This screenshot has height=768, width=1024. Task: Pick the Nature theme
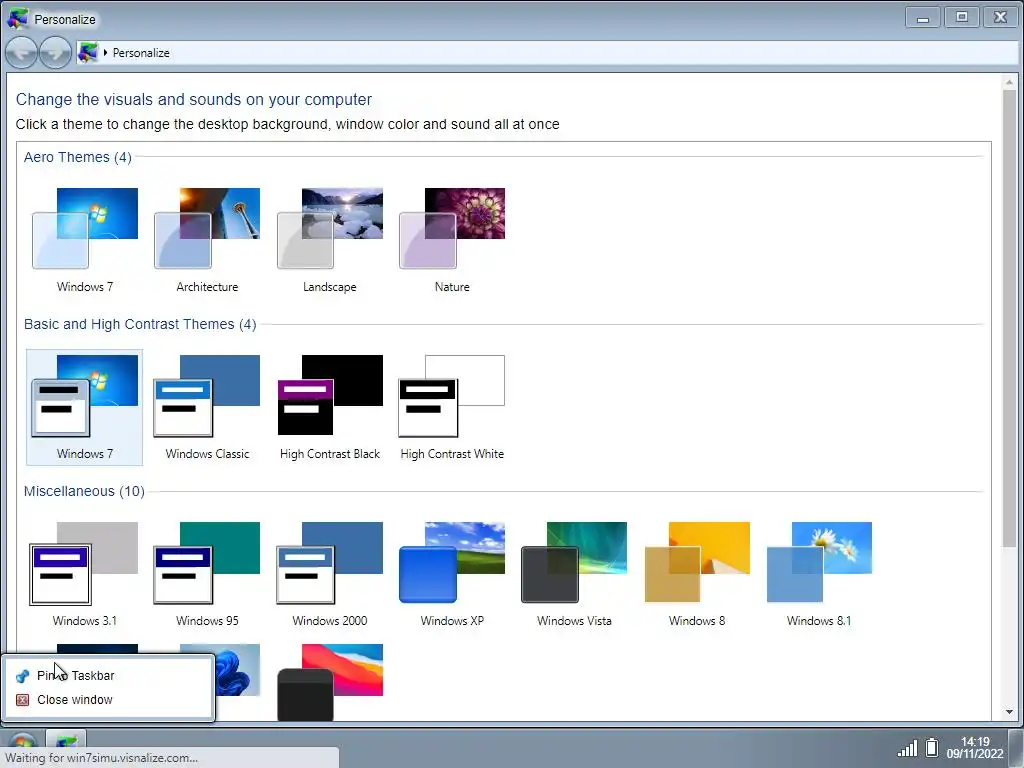(452, 240)
